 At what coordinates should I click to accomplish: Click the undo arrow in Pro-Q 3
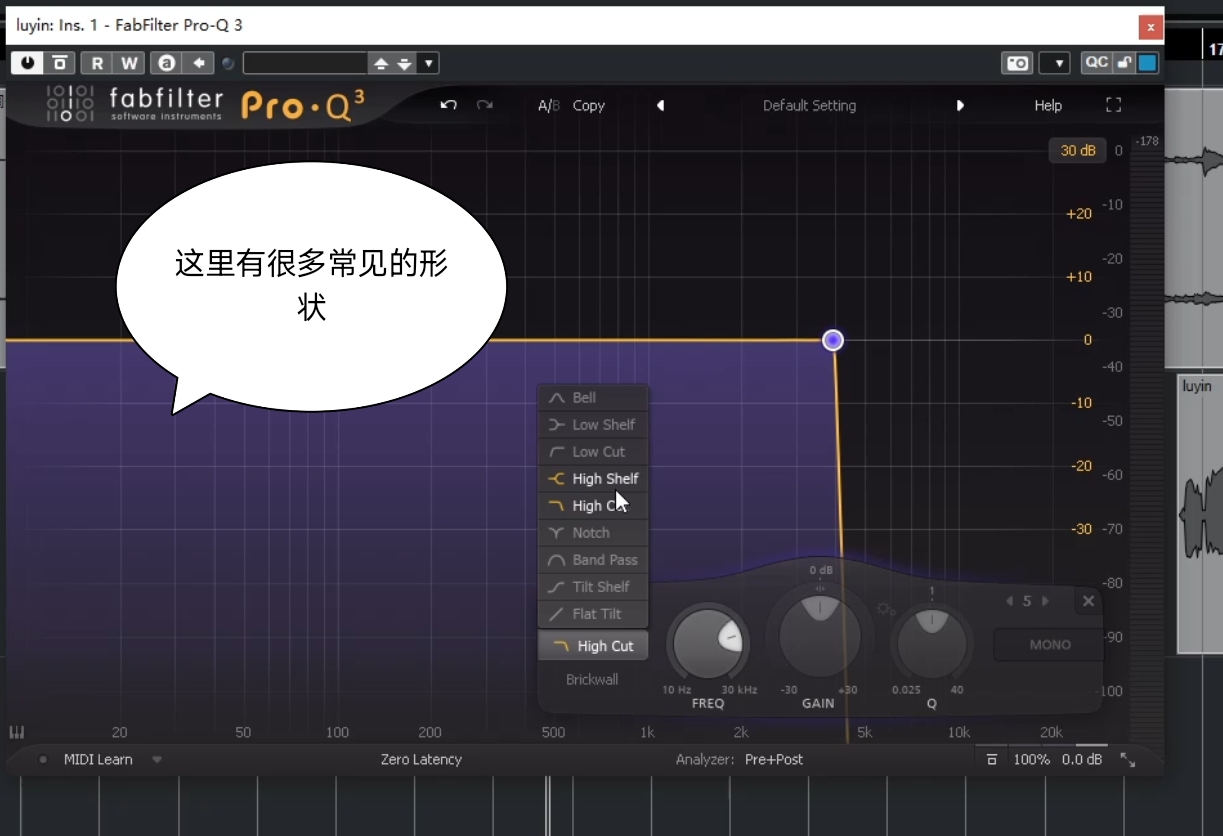tap(448, 105)
